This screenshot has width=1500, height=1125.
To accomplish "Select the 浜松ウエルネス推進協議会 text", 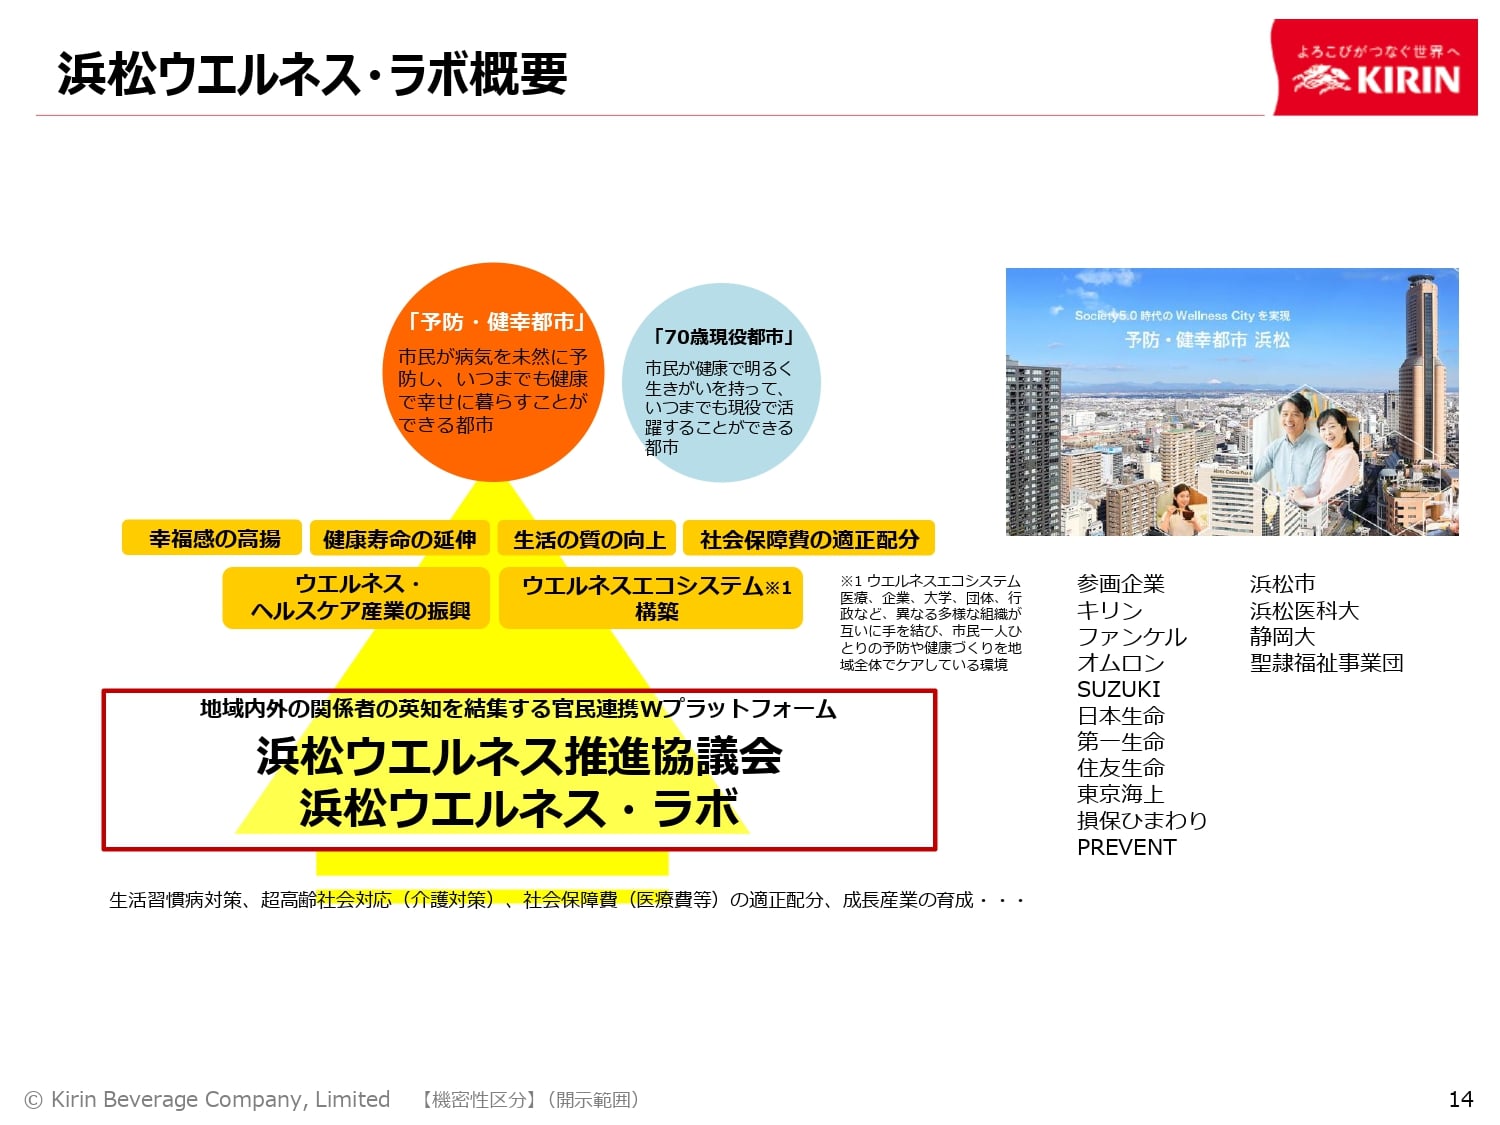I will pyautogui.click(x=520, y=755).
